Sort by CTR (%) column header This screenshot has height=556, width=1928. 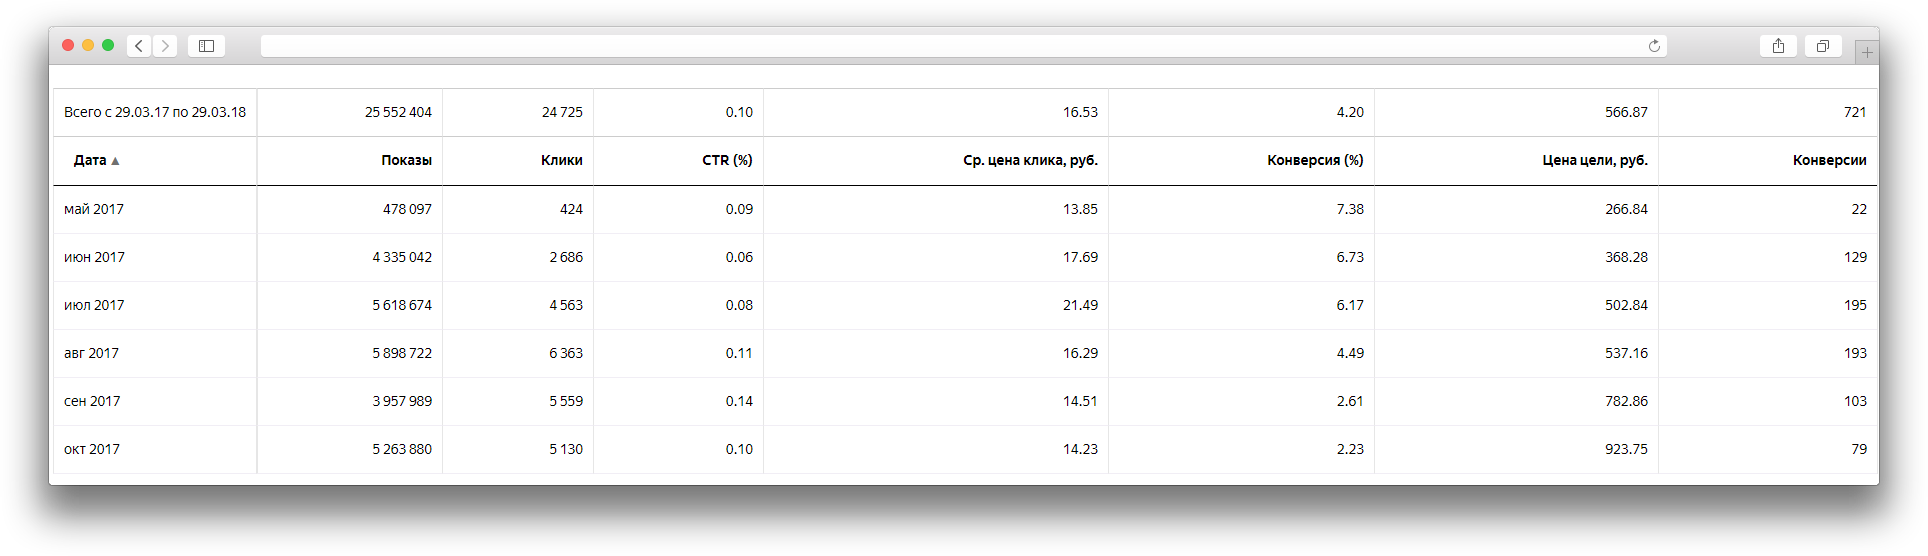[x=727, y=160]
